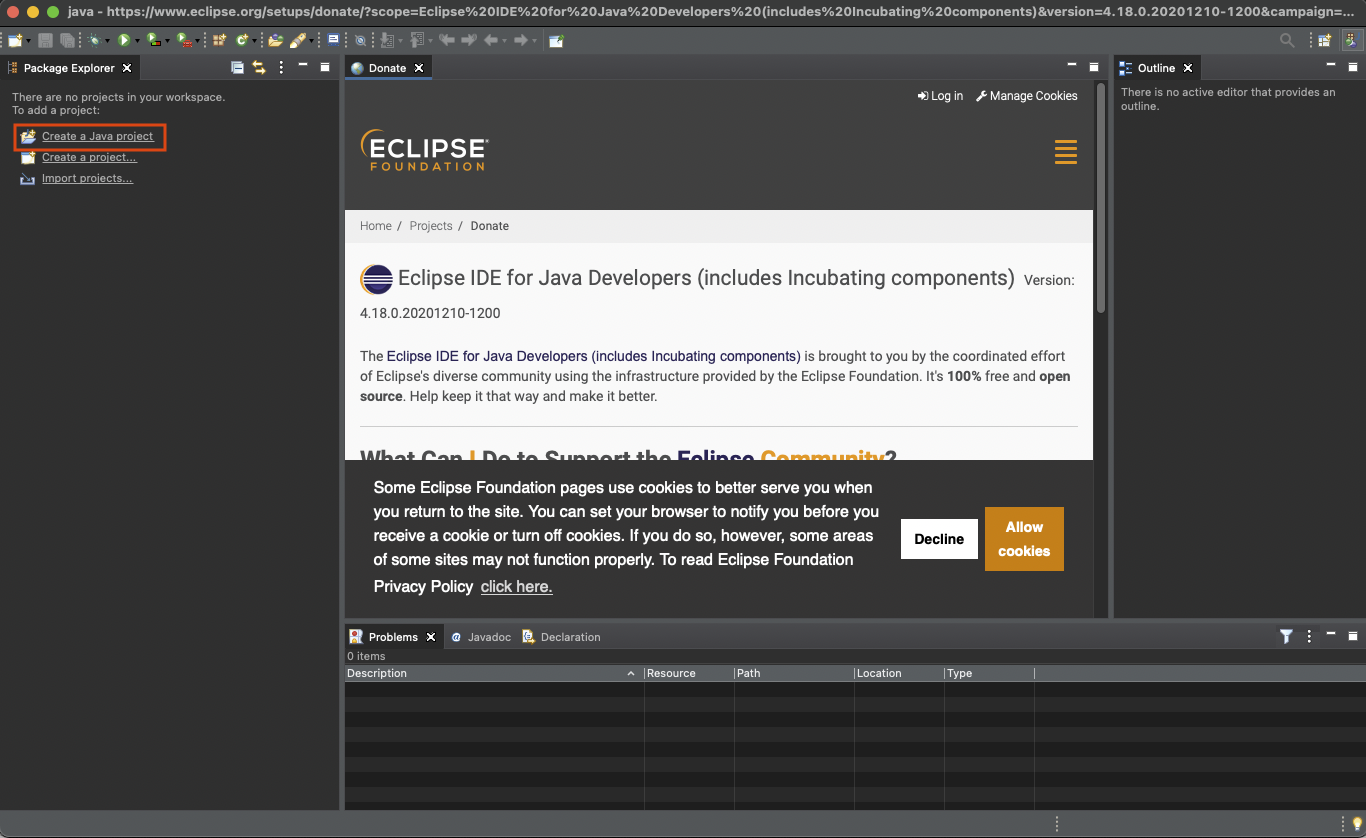Select the Outline tab

click(1156, 68)
